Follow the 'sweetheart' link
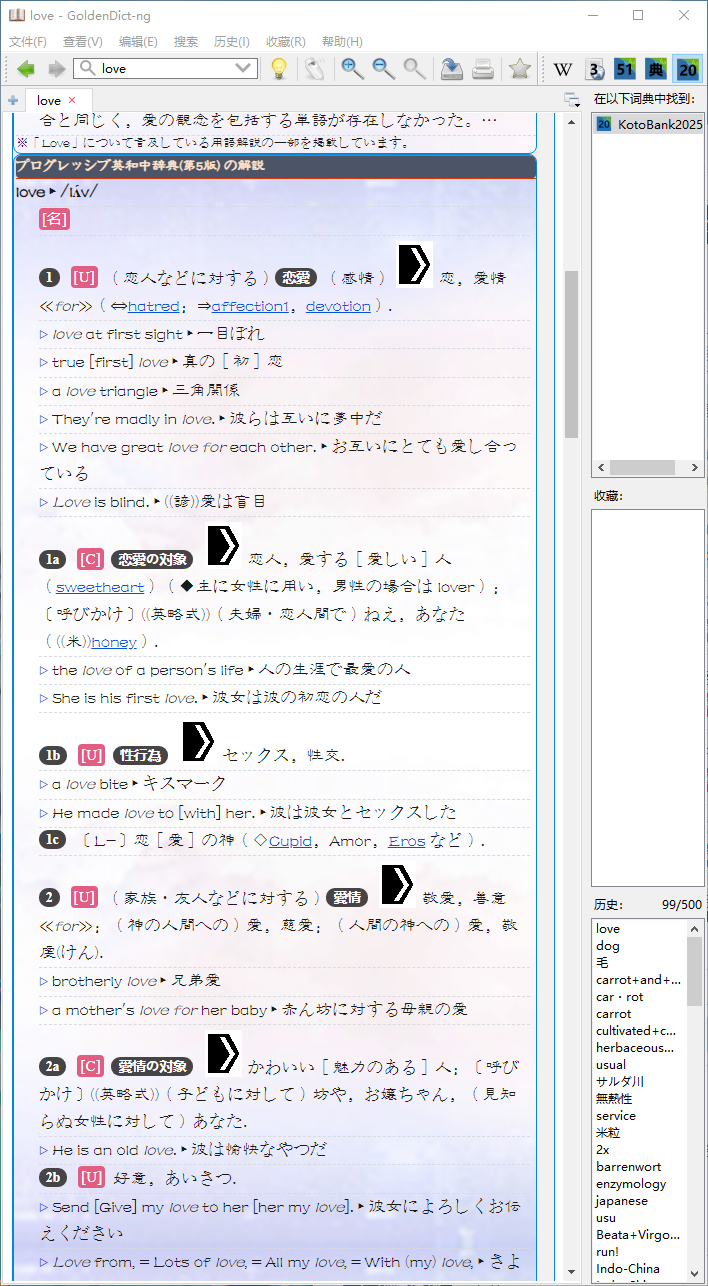 (x=99, y=586)
